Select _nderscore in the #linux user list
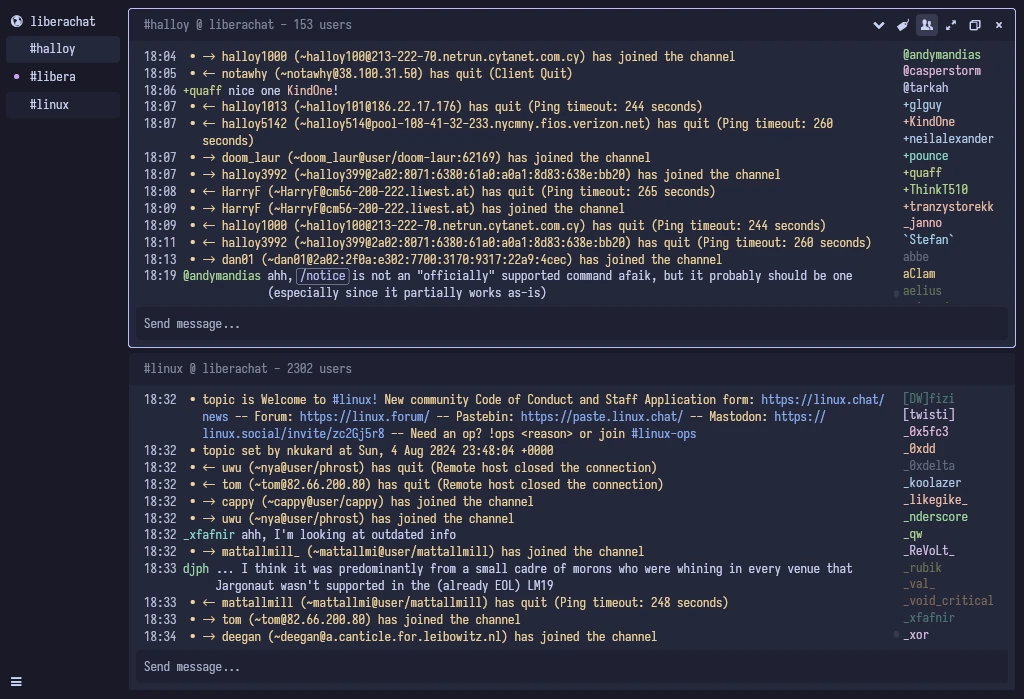This screenshot has width=1024, height=699. 935,517
